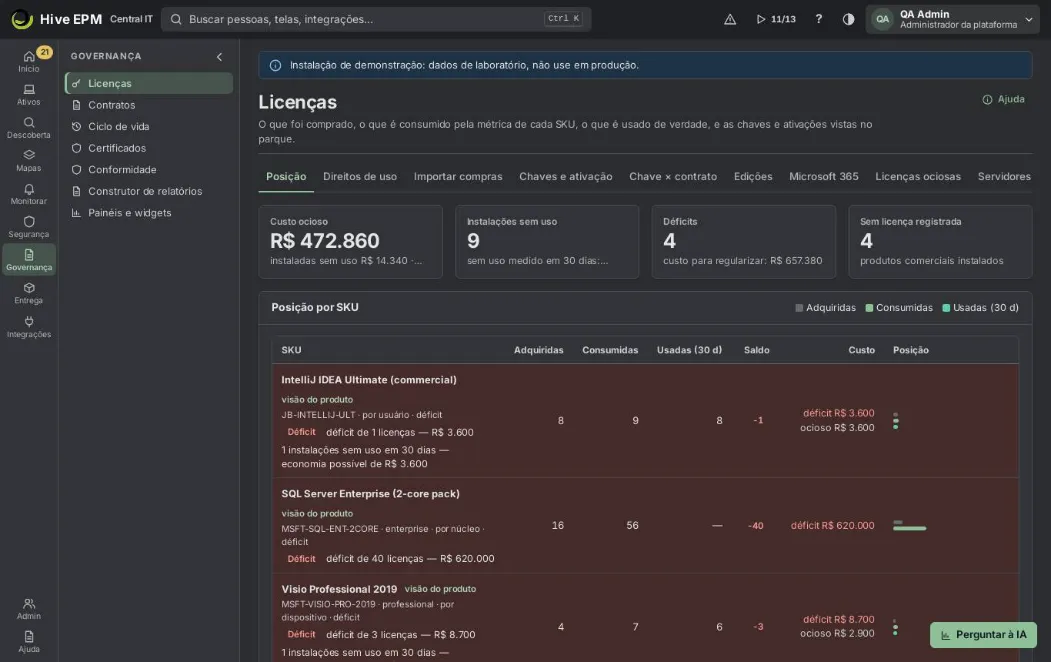Focus the Buscar pessoas search field
This screenshot has height=662, width=1051.
tap(377, 19)
